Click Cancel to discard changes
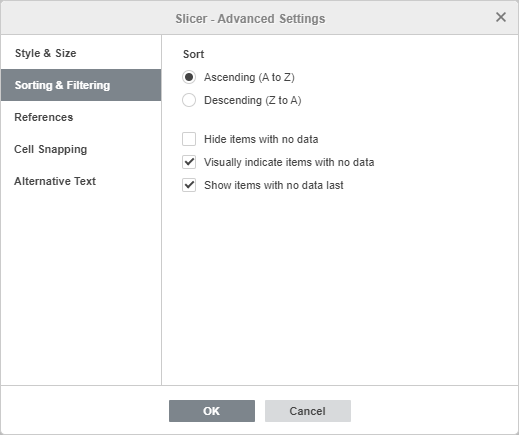 pos(308,411)
